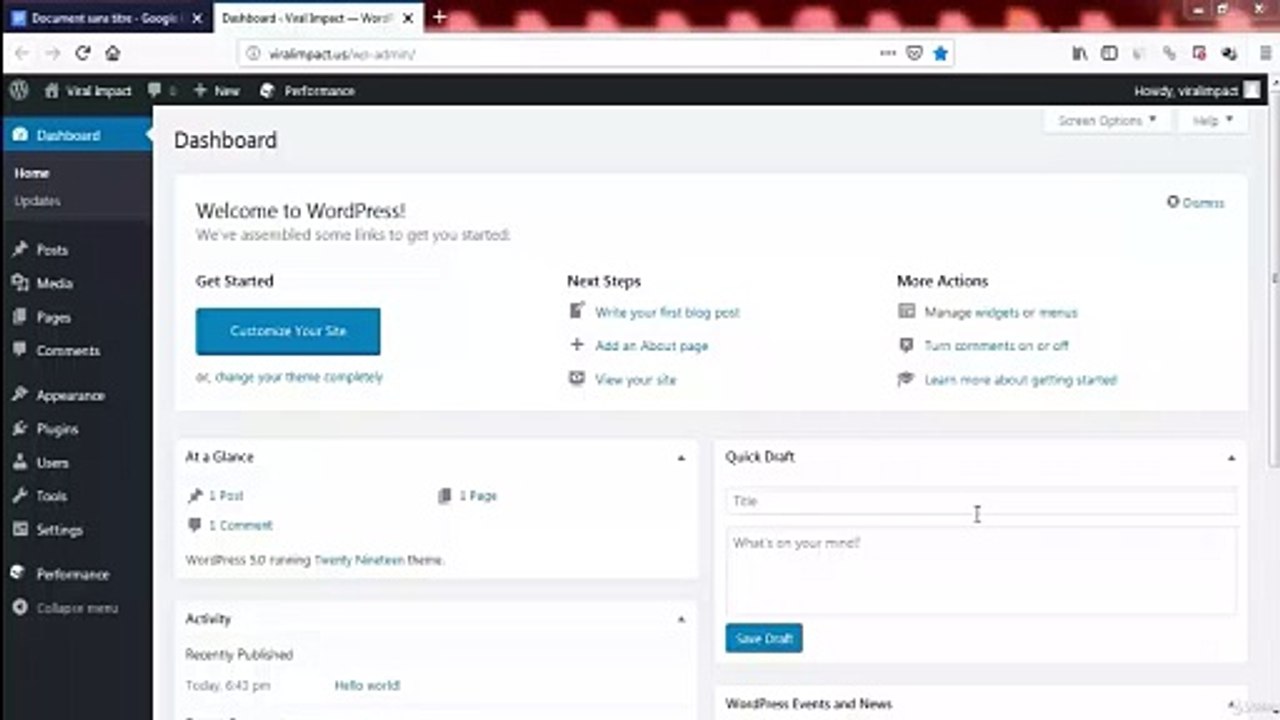Click change your theme completely link
Viewport: 1280px width, 720px height.
click(299, 377)
